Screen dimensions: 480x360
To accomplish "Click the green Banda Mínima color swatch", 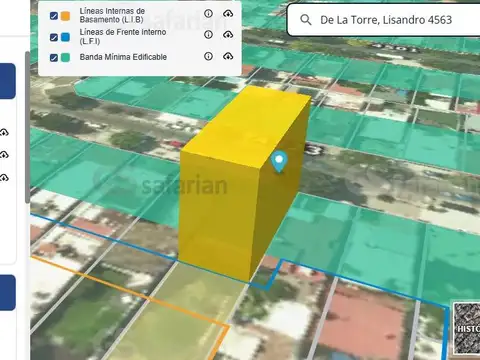I will tap(66, 58).
